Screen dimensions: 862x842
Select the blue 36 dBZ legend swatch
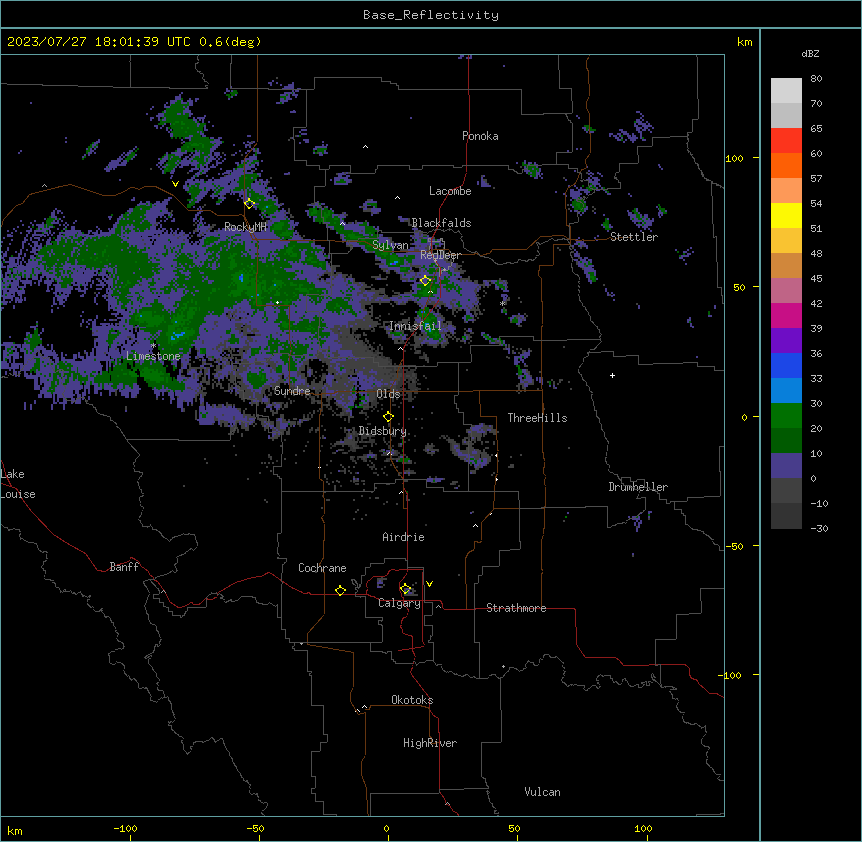click(x=786, y=365)
